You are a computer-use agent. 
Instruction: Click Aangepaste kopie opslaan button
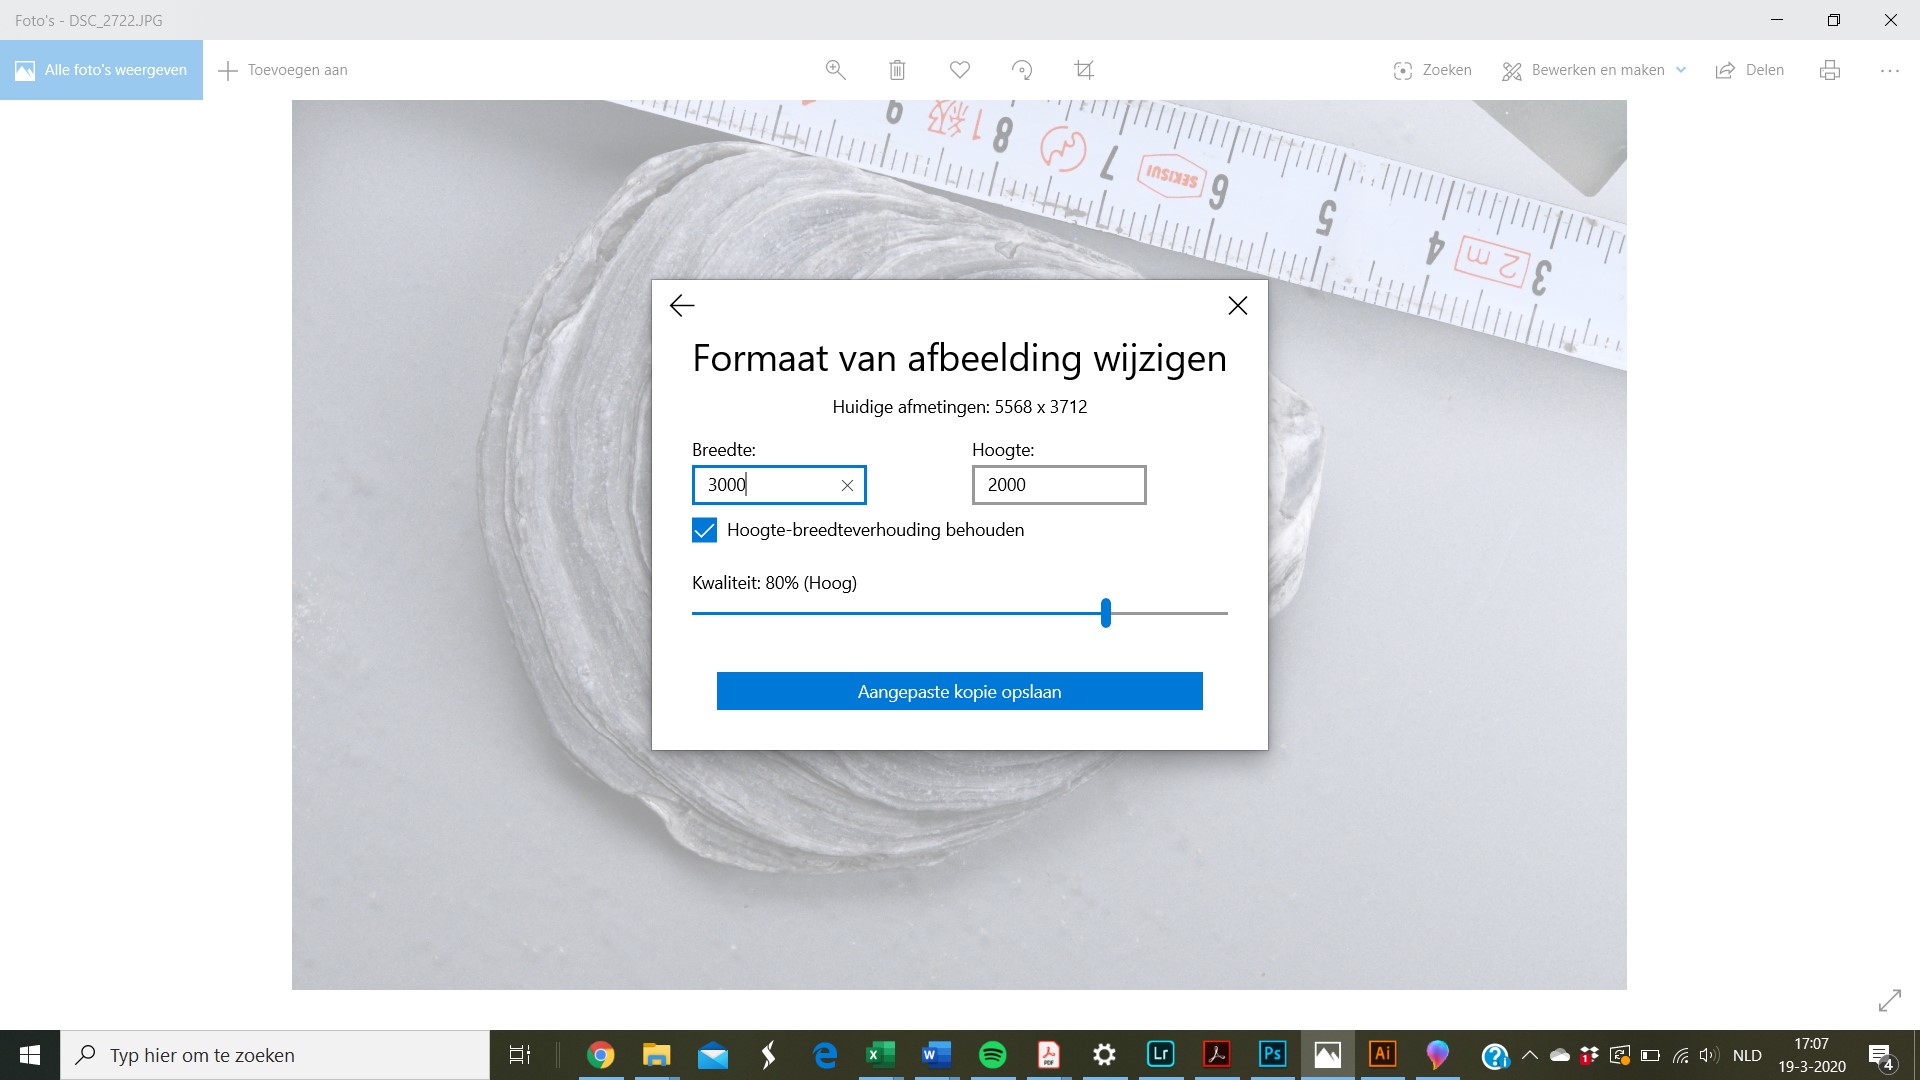click(959, 691)
